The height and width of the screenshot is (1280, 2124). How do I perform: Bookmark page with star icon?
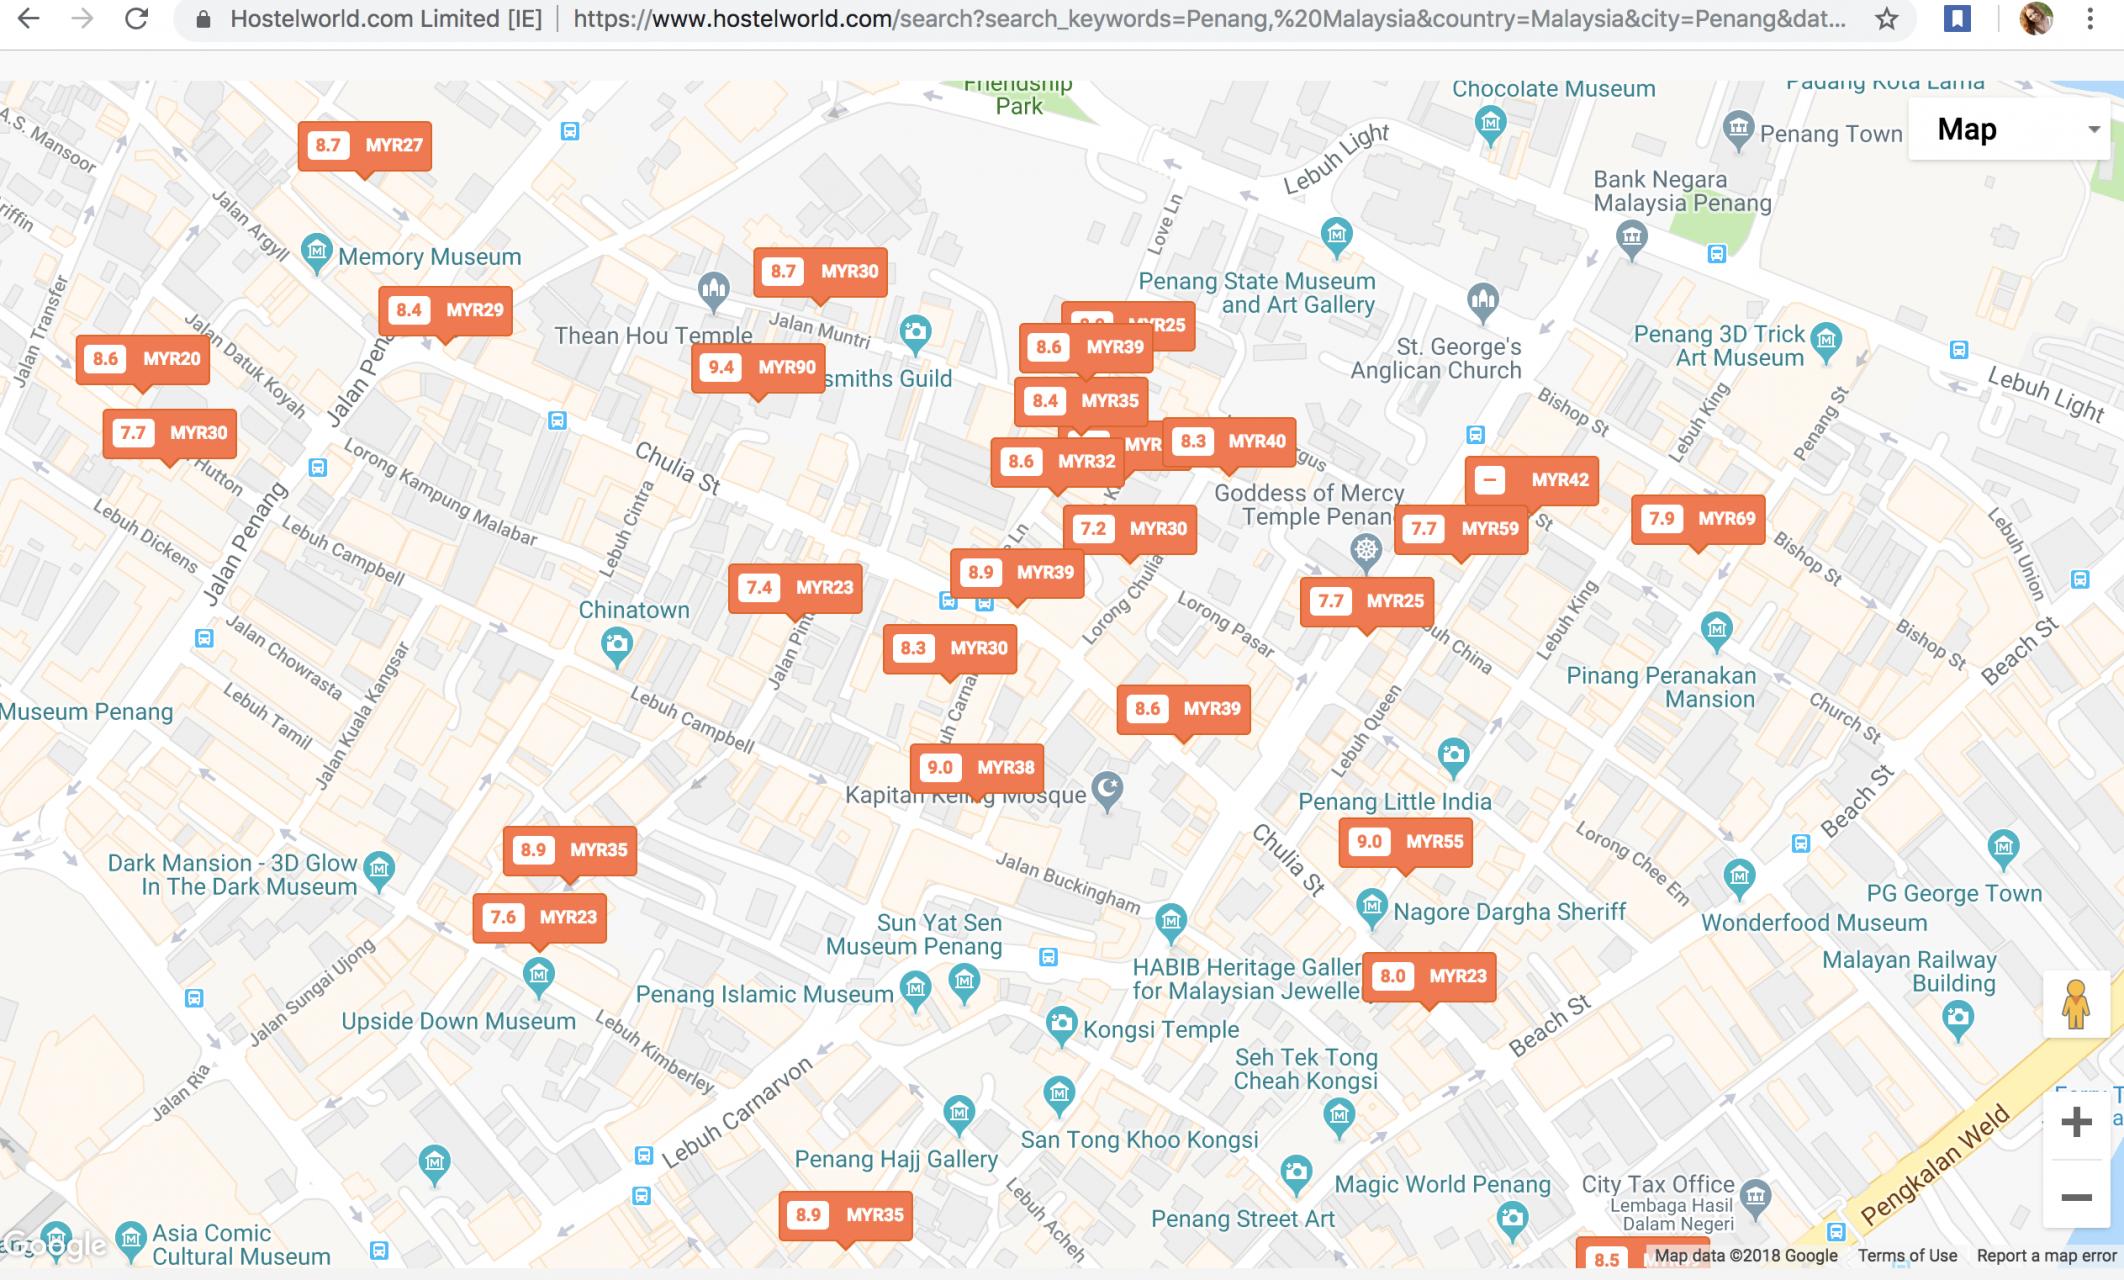(x=1886, y=19)
